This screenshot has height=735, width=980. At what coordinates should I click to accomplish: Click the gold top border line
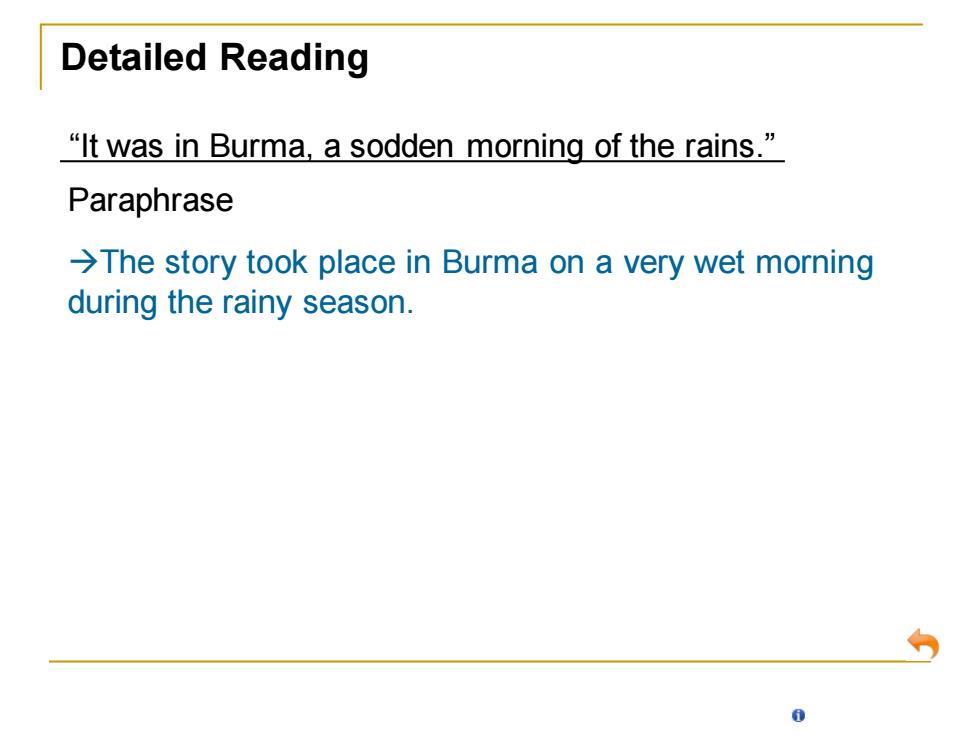pos(481,24)
